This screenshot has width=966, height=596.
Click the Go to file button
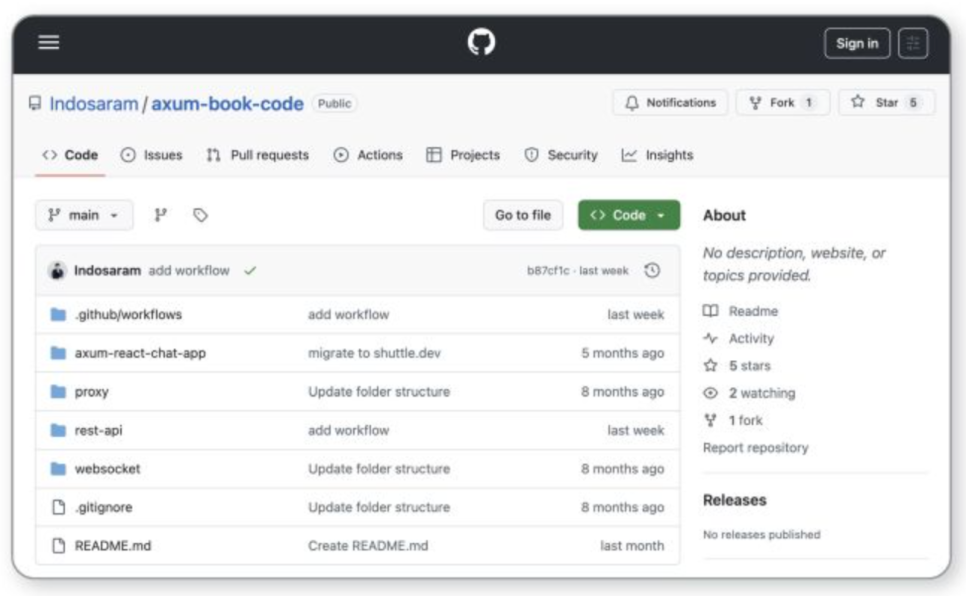[x=523, y=215]
